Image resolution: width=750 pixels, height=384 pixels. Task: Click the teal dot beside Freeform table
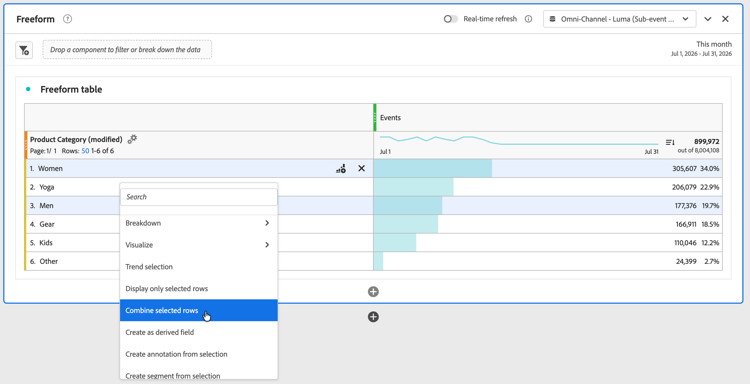point(28,89)
